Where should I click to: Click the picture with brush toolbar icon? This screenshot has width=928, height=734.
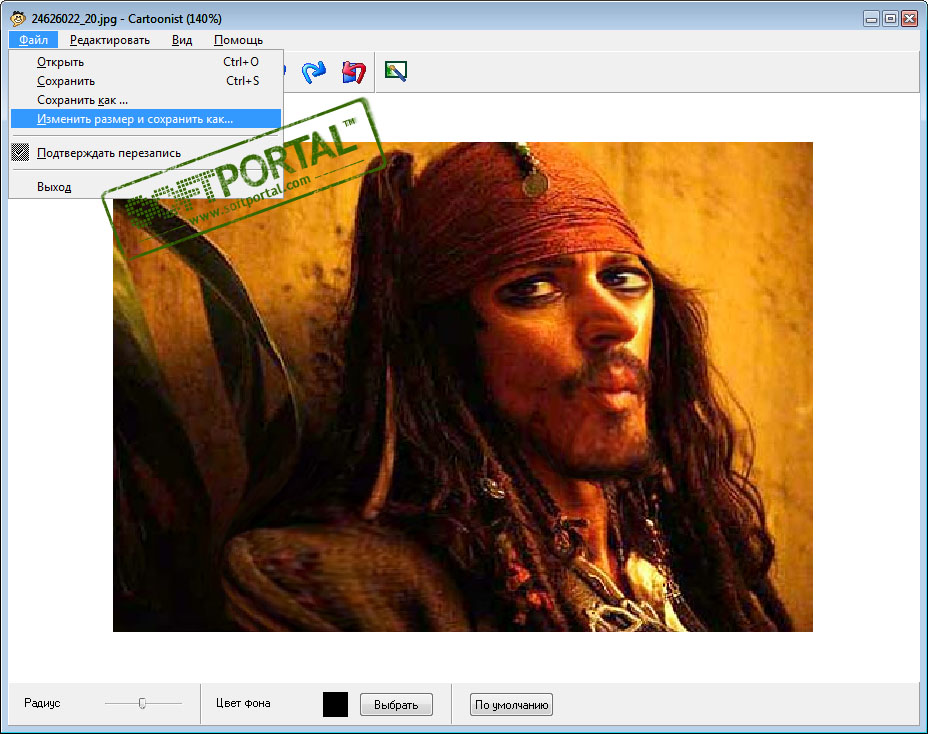tap(396, 71)
